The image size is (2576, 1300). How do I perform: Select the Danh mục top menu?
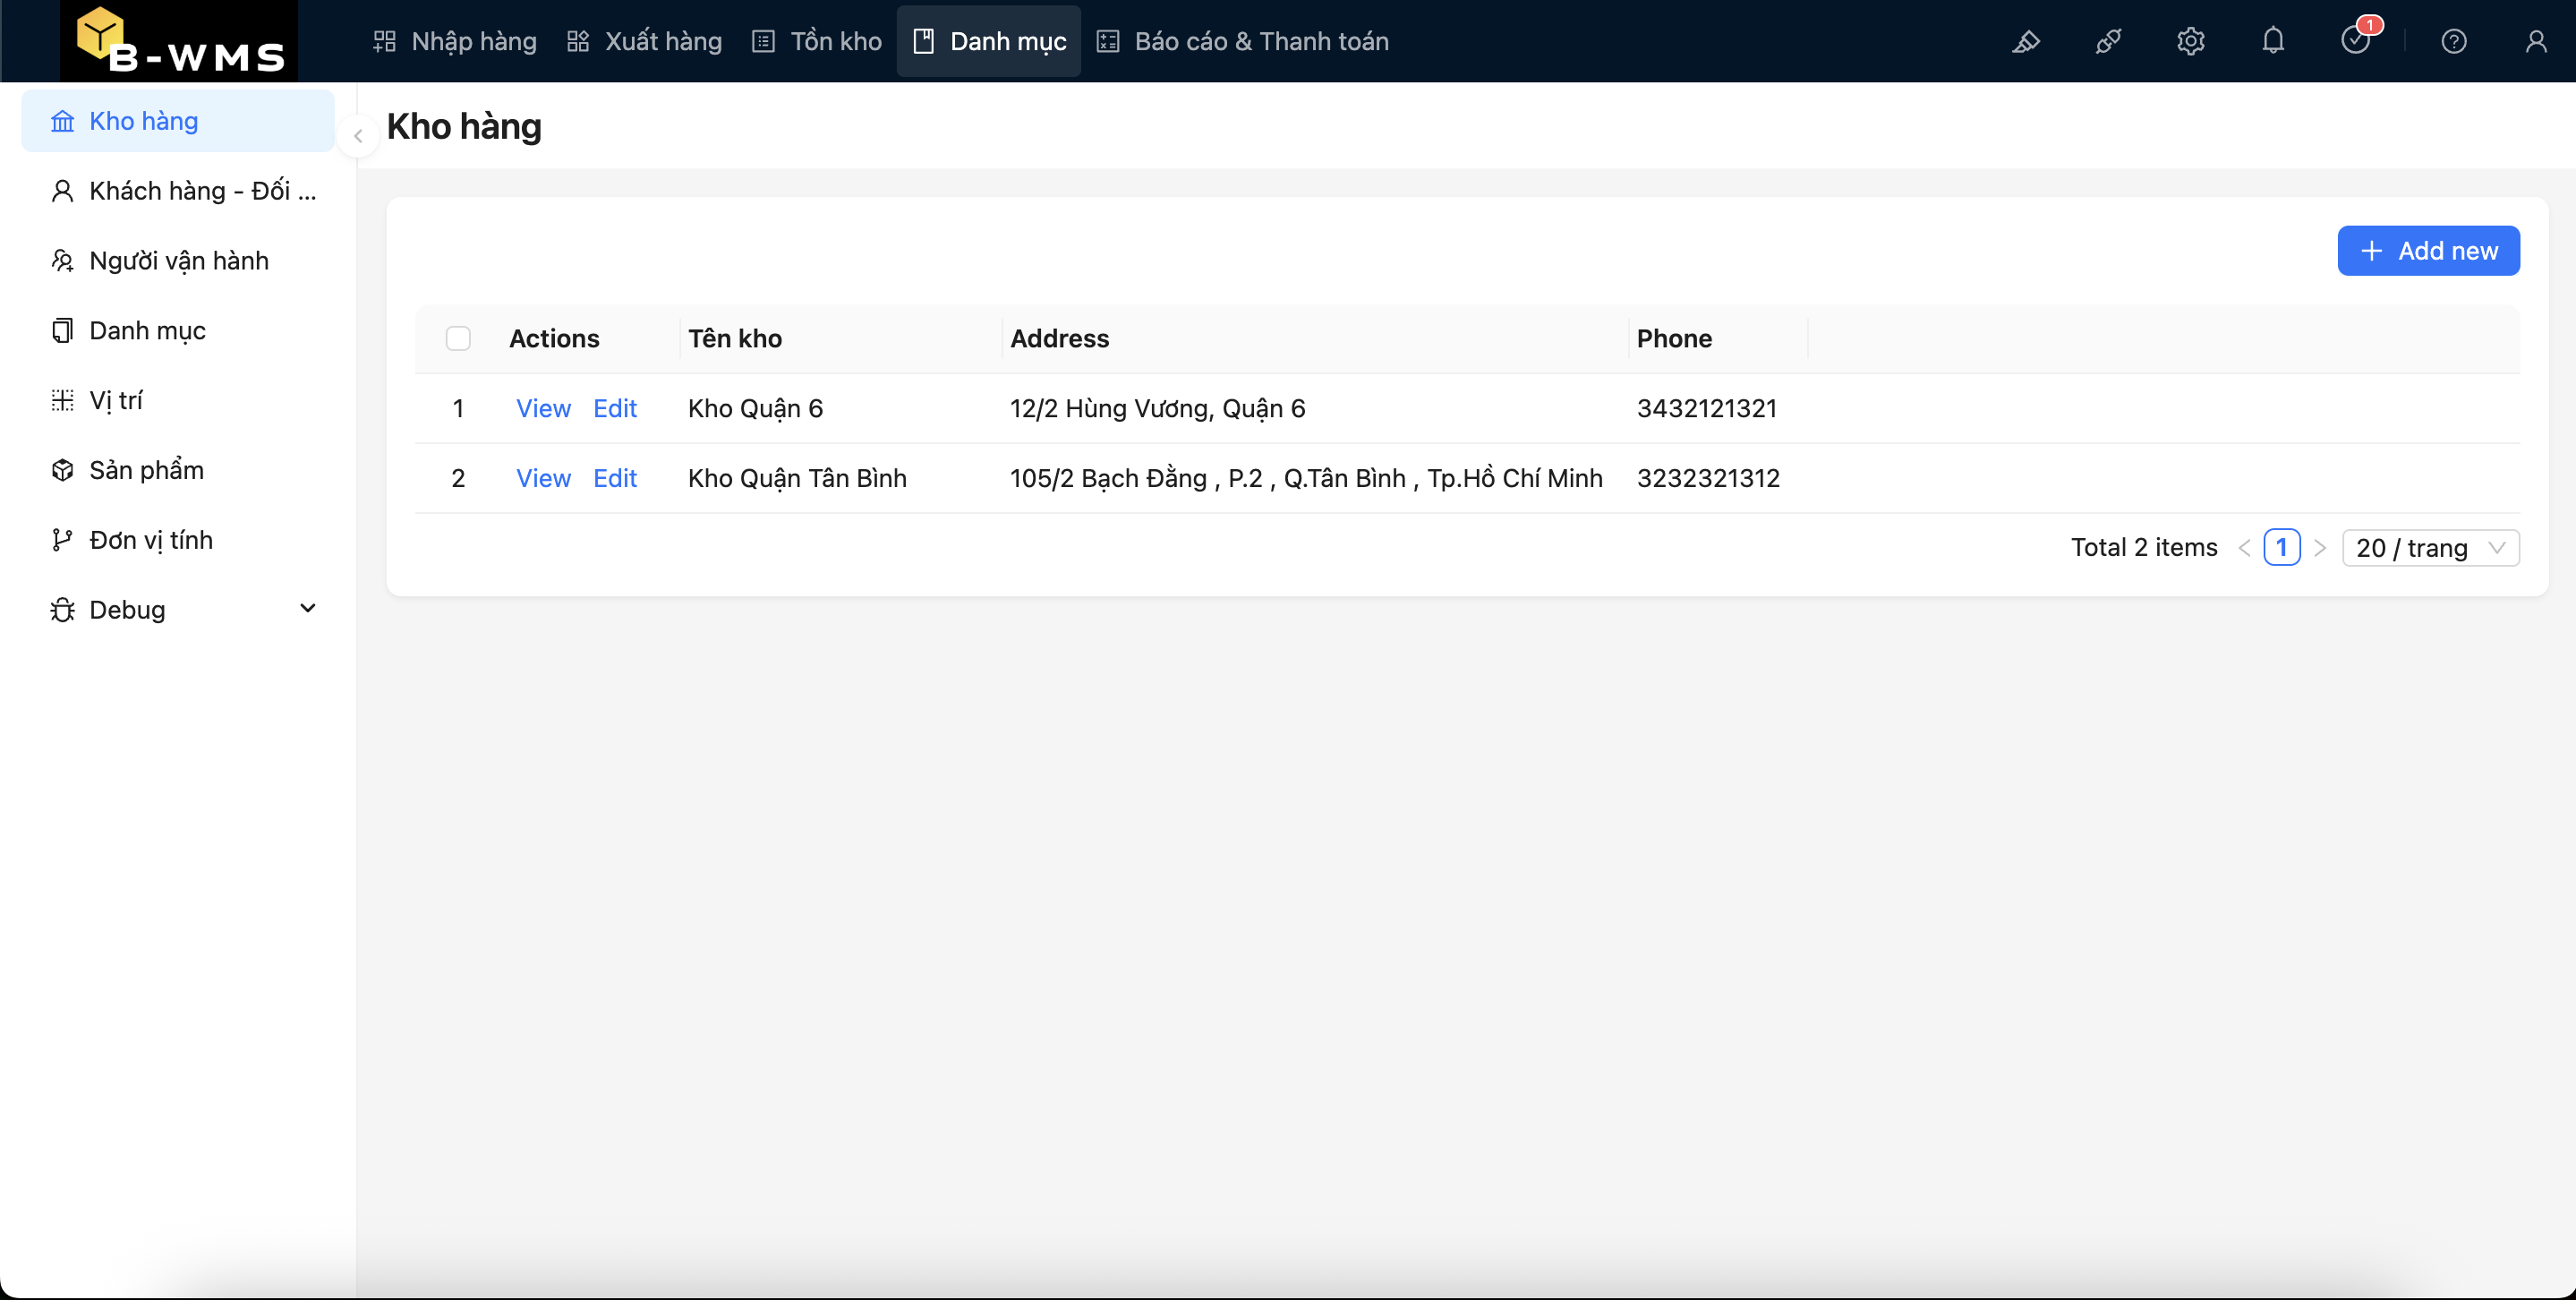click(x=989, y=41)
